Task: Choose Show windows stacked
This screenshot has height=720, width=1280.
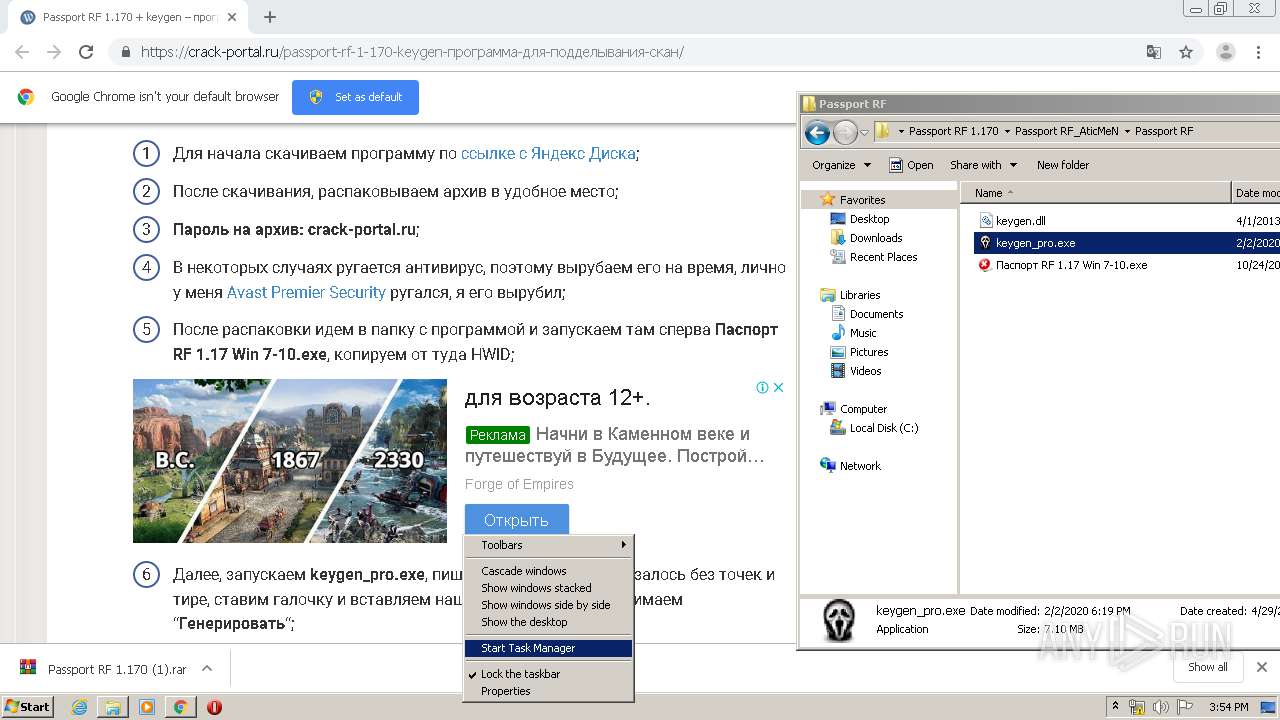Action: [549, 588]
